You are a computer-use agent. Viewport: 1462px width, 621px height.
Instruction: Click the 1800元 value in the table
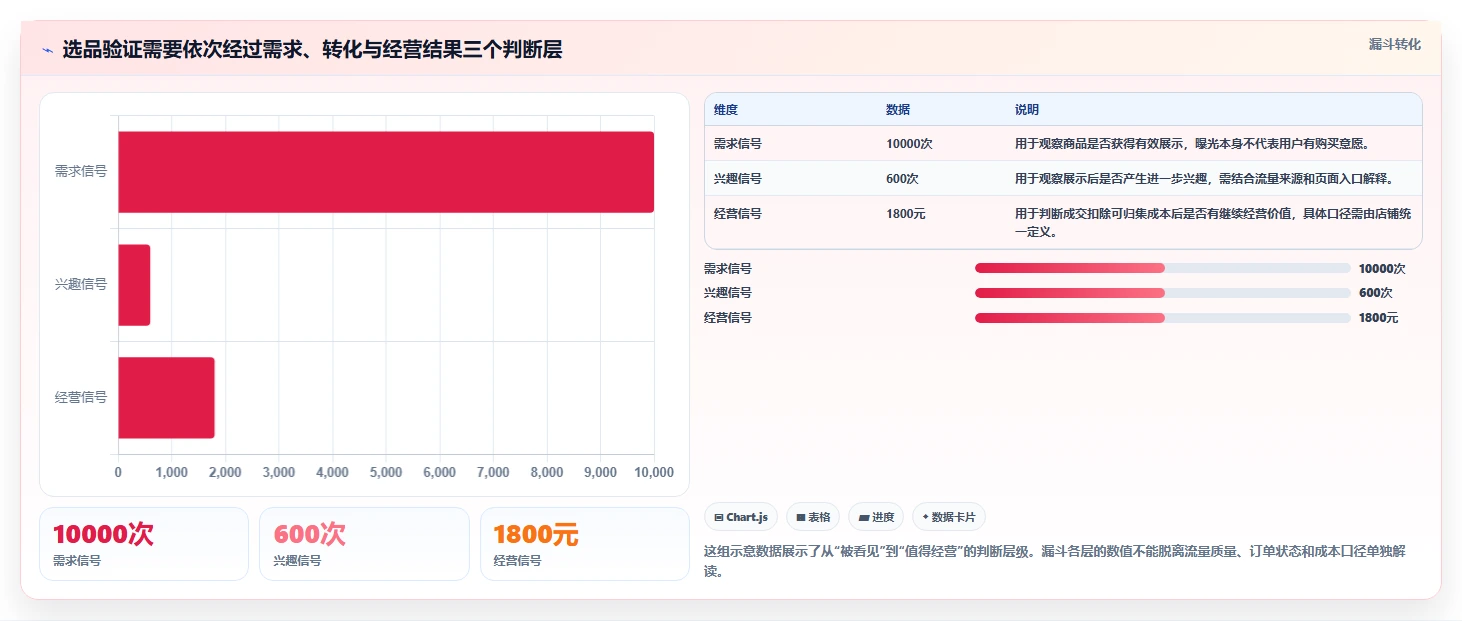(x=906, y=214)
